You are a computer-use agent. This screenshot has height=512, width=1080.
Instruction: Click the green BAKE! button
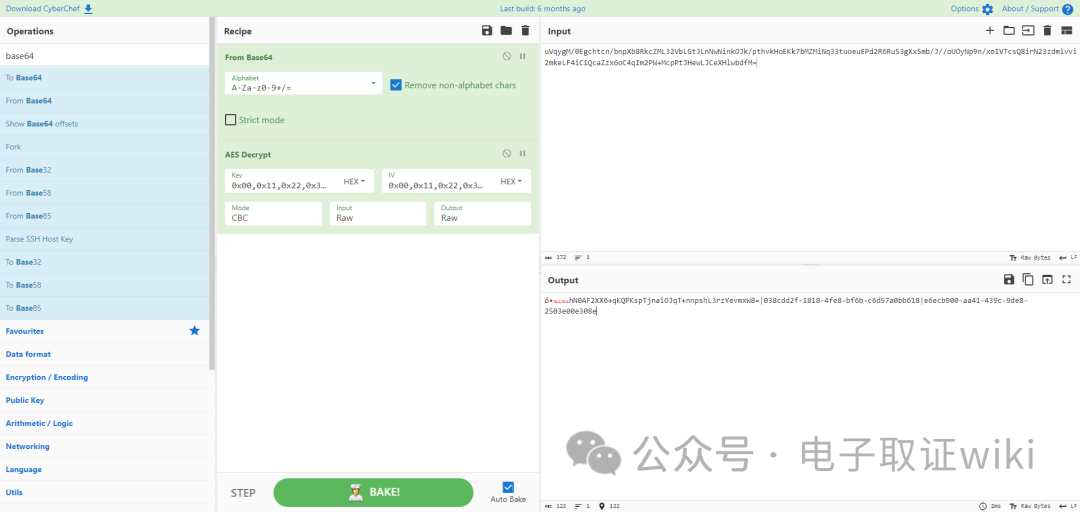tap(373, 492)
